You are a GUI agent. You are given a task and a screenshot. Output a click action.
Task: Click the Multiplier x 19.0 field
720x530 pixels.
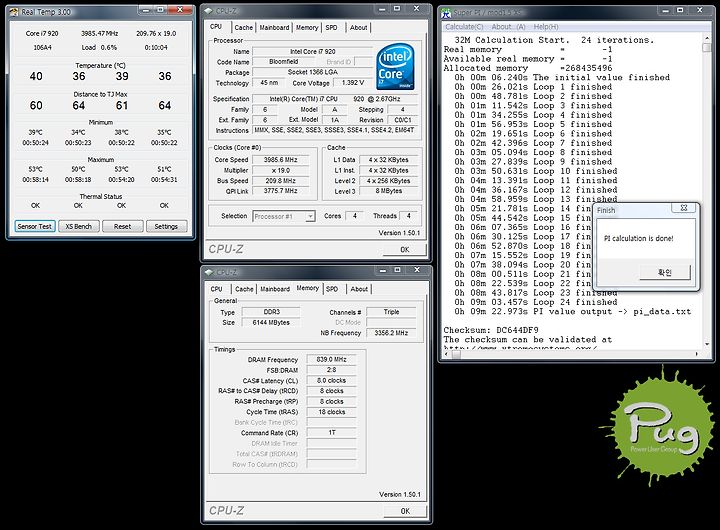tap(281, 170)
